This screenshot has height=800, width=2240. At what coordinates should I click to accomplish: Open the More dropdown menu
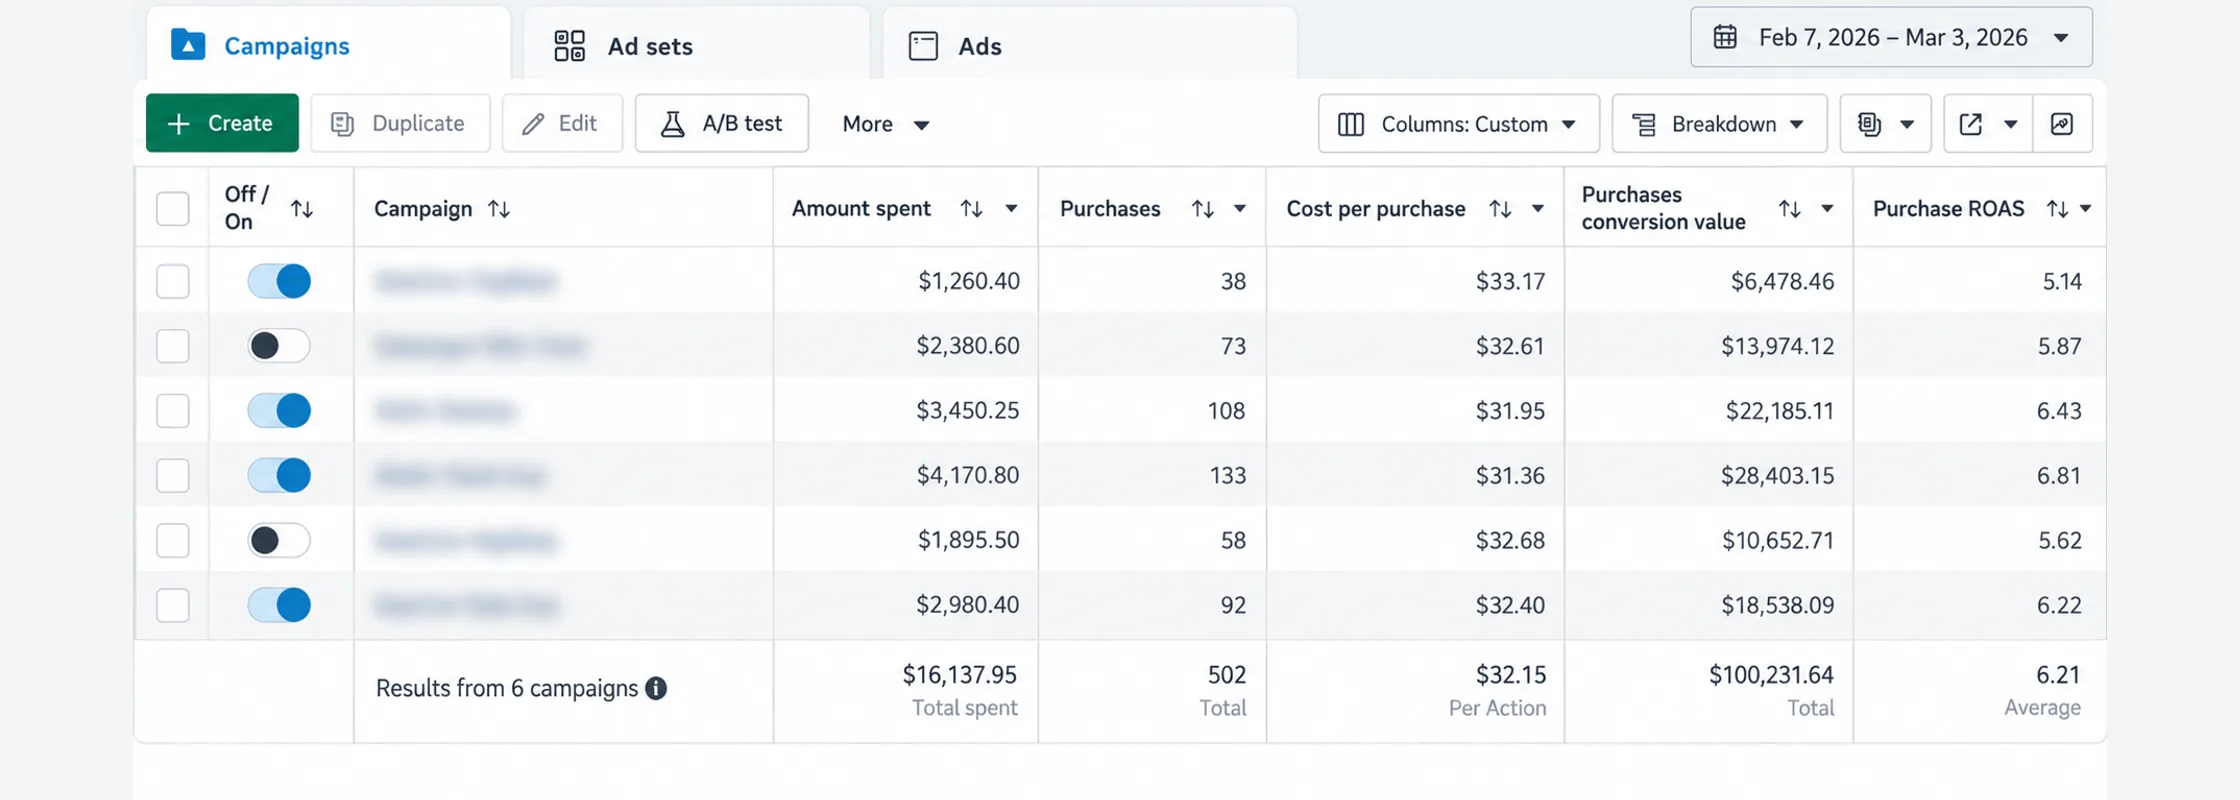pos(886,124)
